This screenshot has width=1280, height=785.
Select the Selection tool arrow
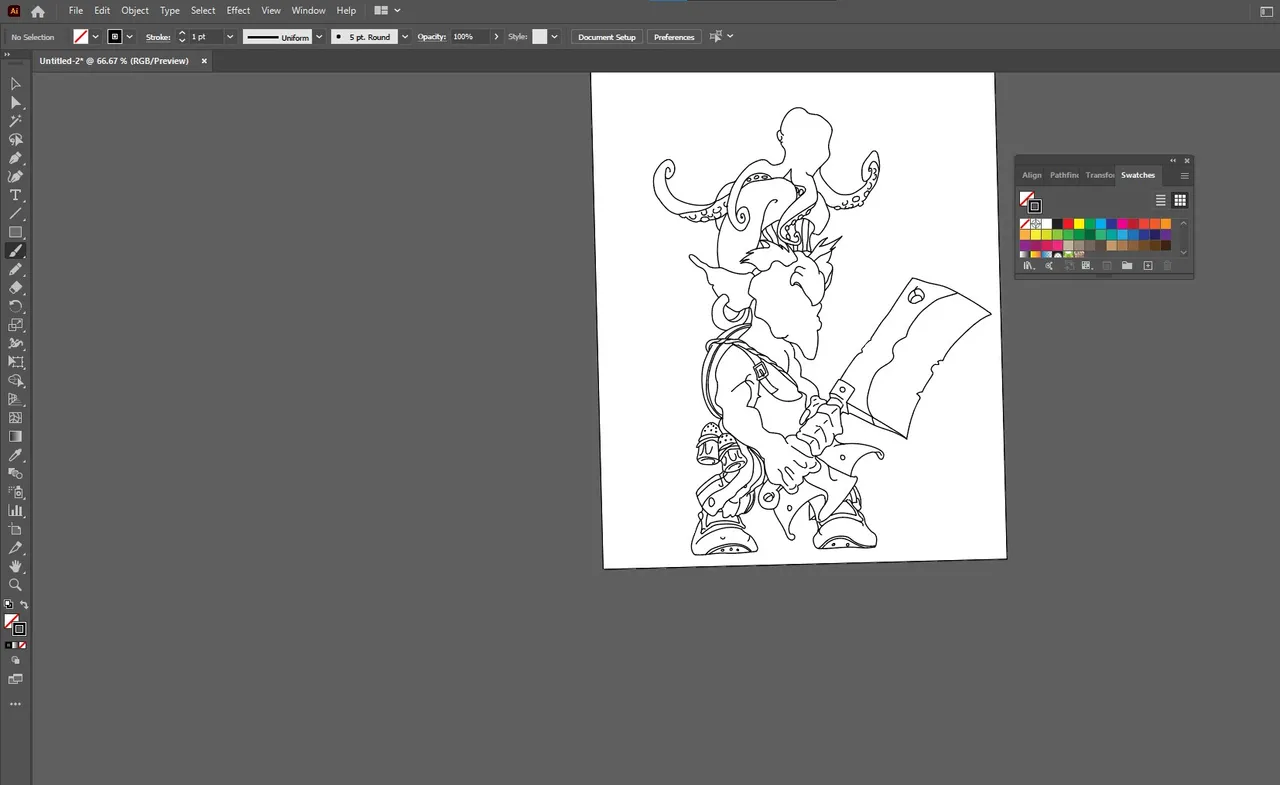pos(15,84)
